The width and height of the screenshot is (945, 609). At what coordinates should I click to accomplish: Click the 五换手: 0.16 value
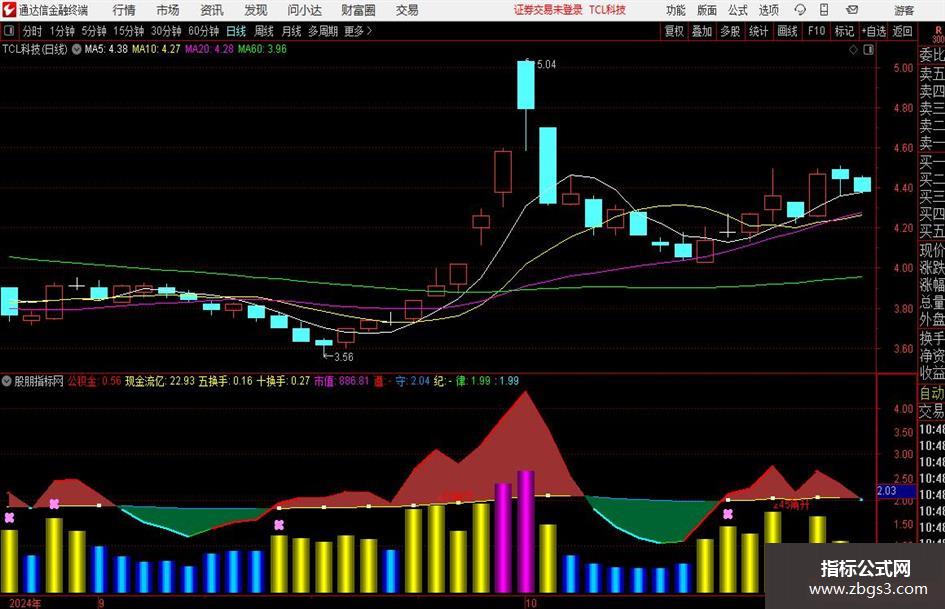click(225, 381)
